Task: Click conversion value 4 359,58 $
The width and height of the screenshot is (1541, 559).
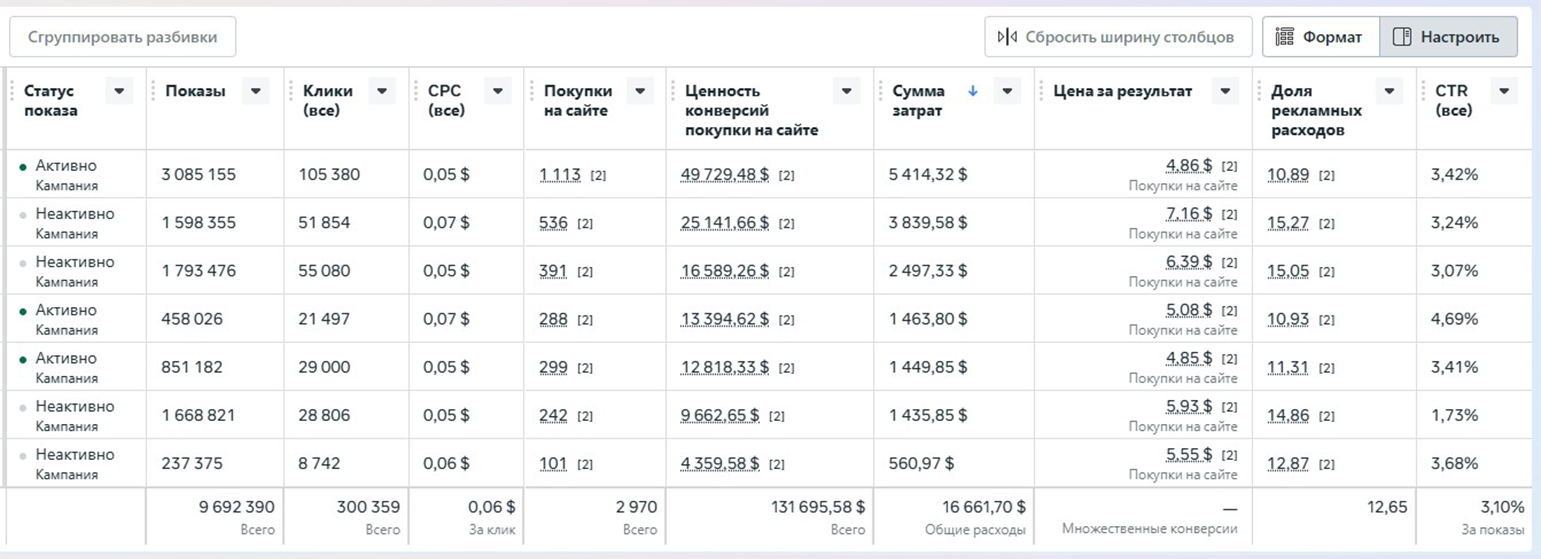Action: click(x=720, y=463)
